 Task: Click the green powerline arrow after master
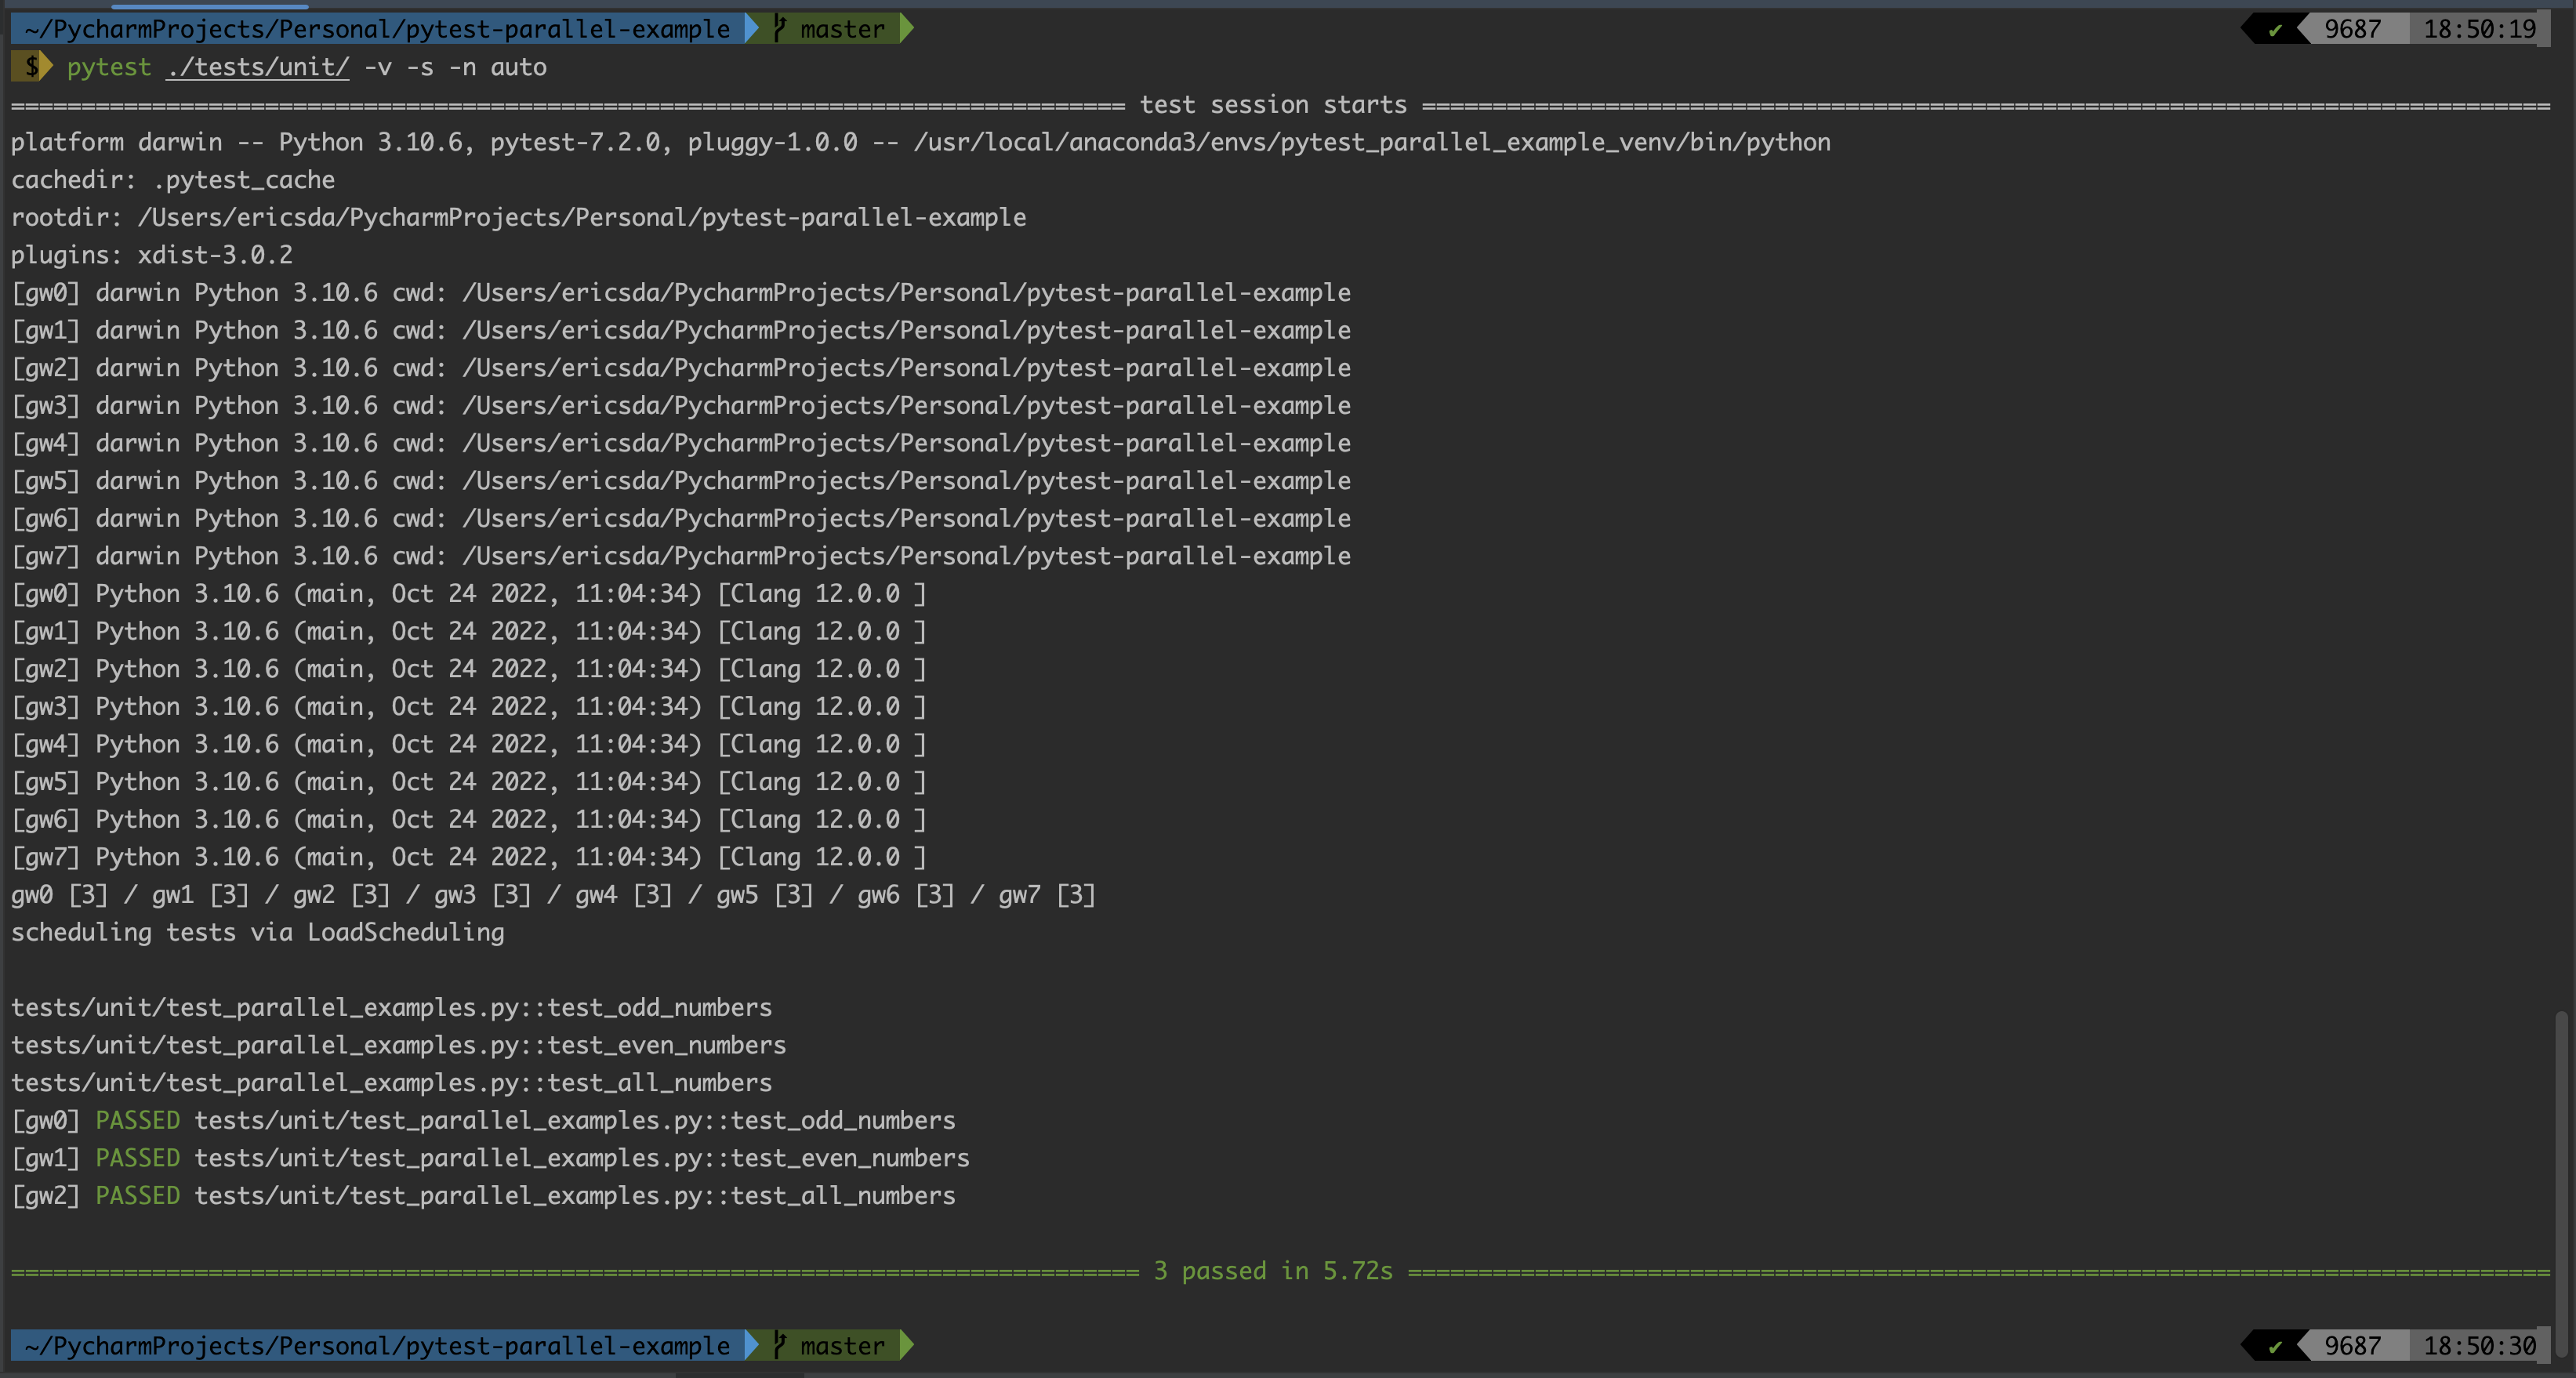[x=903, y=28]
